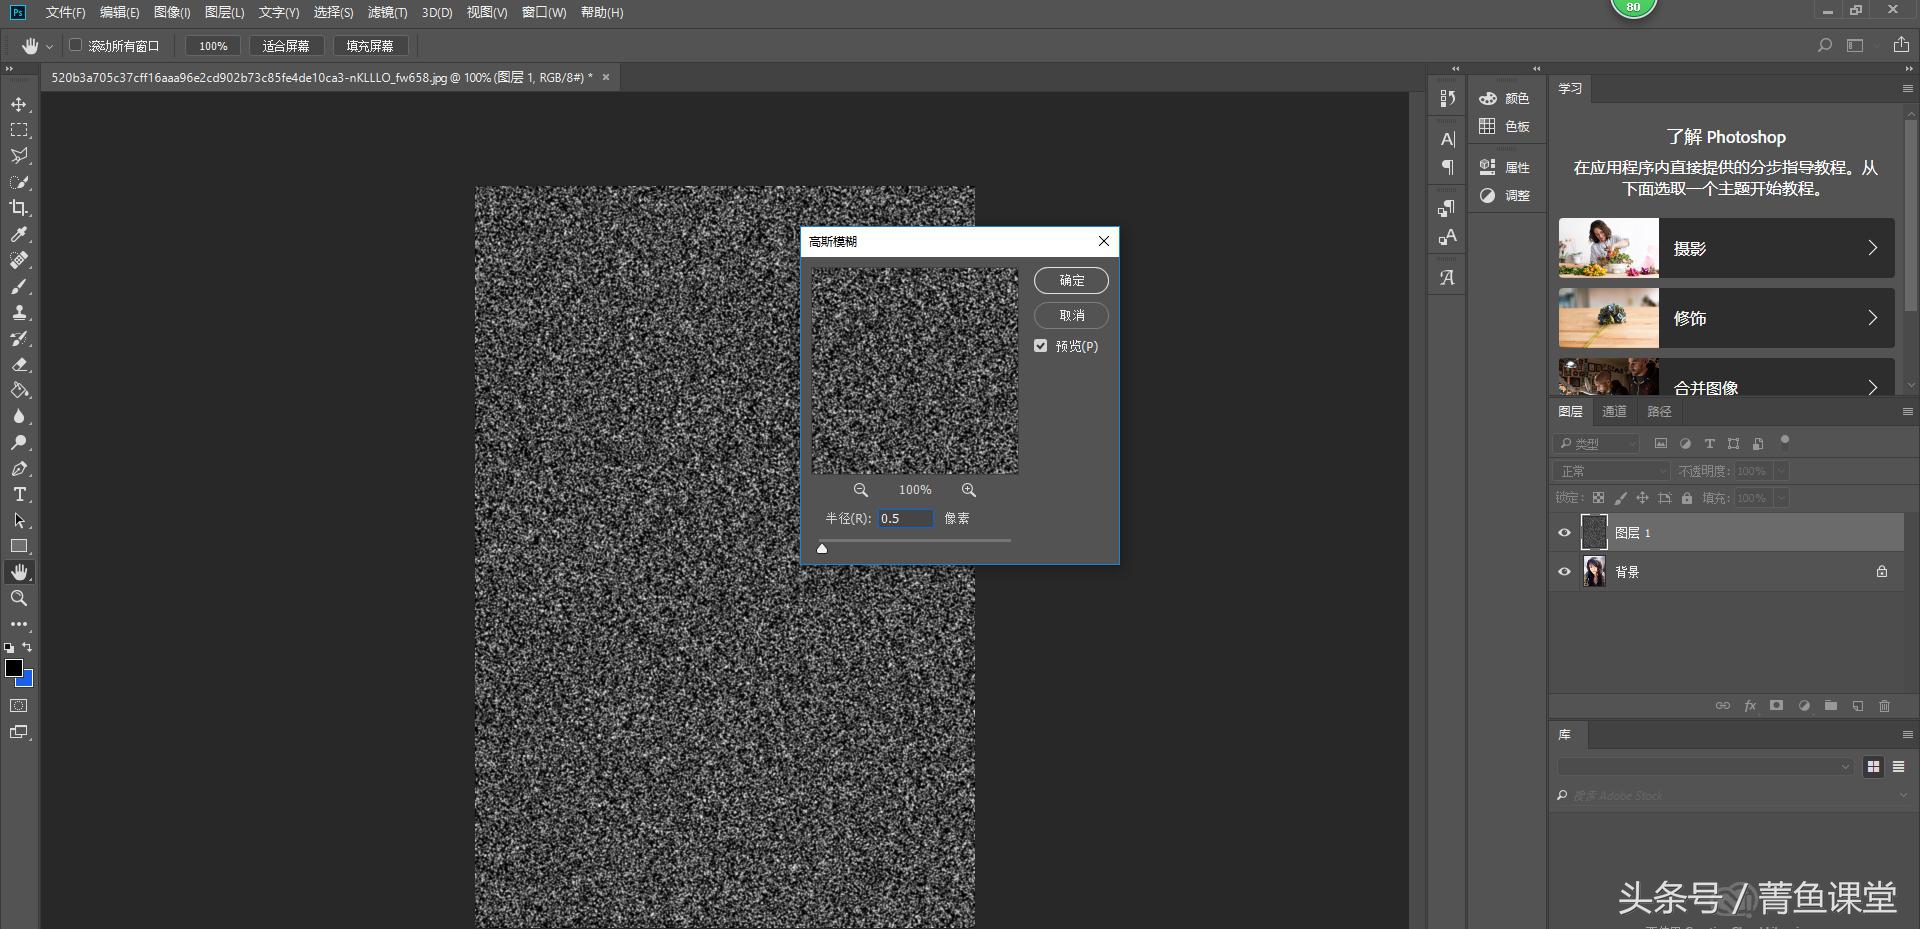Uncheck the 预览(P) preview checkbox
The height and width of the screenshot is (929, 1920).
pos(1041,346)
